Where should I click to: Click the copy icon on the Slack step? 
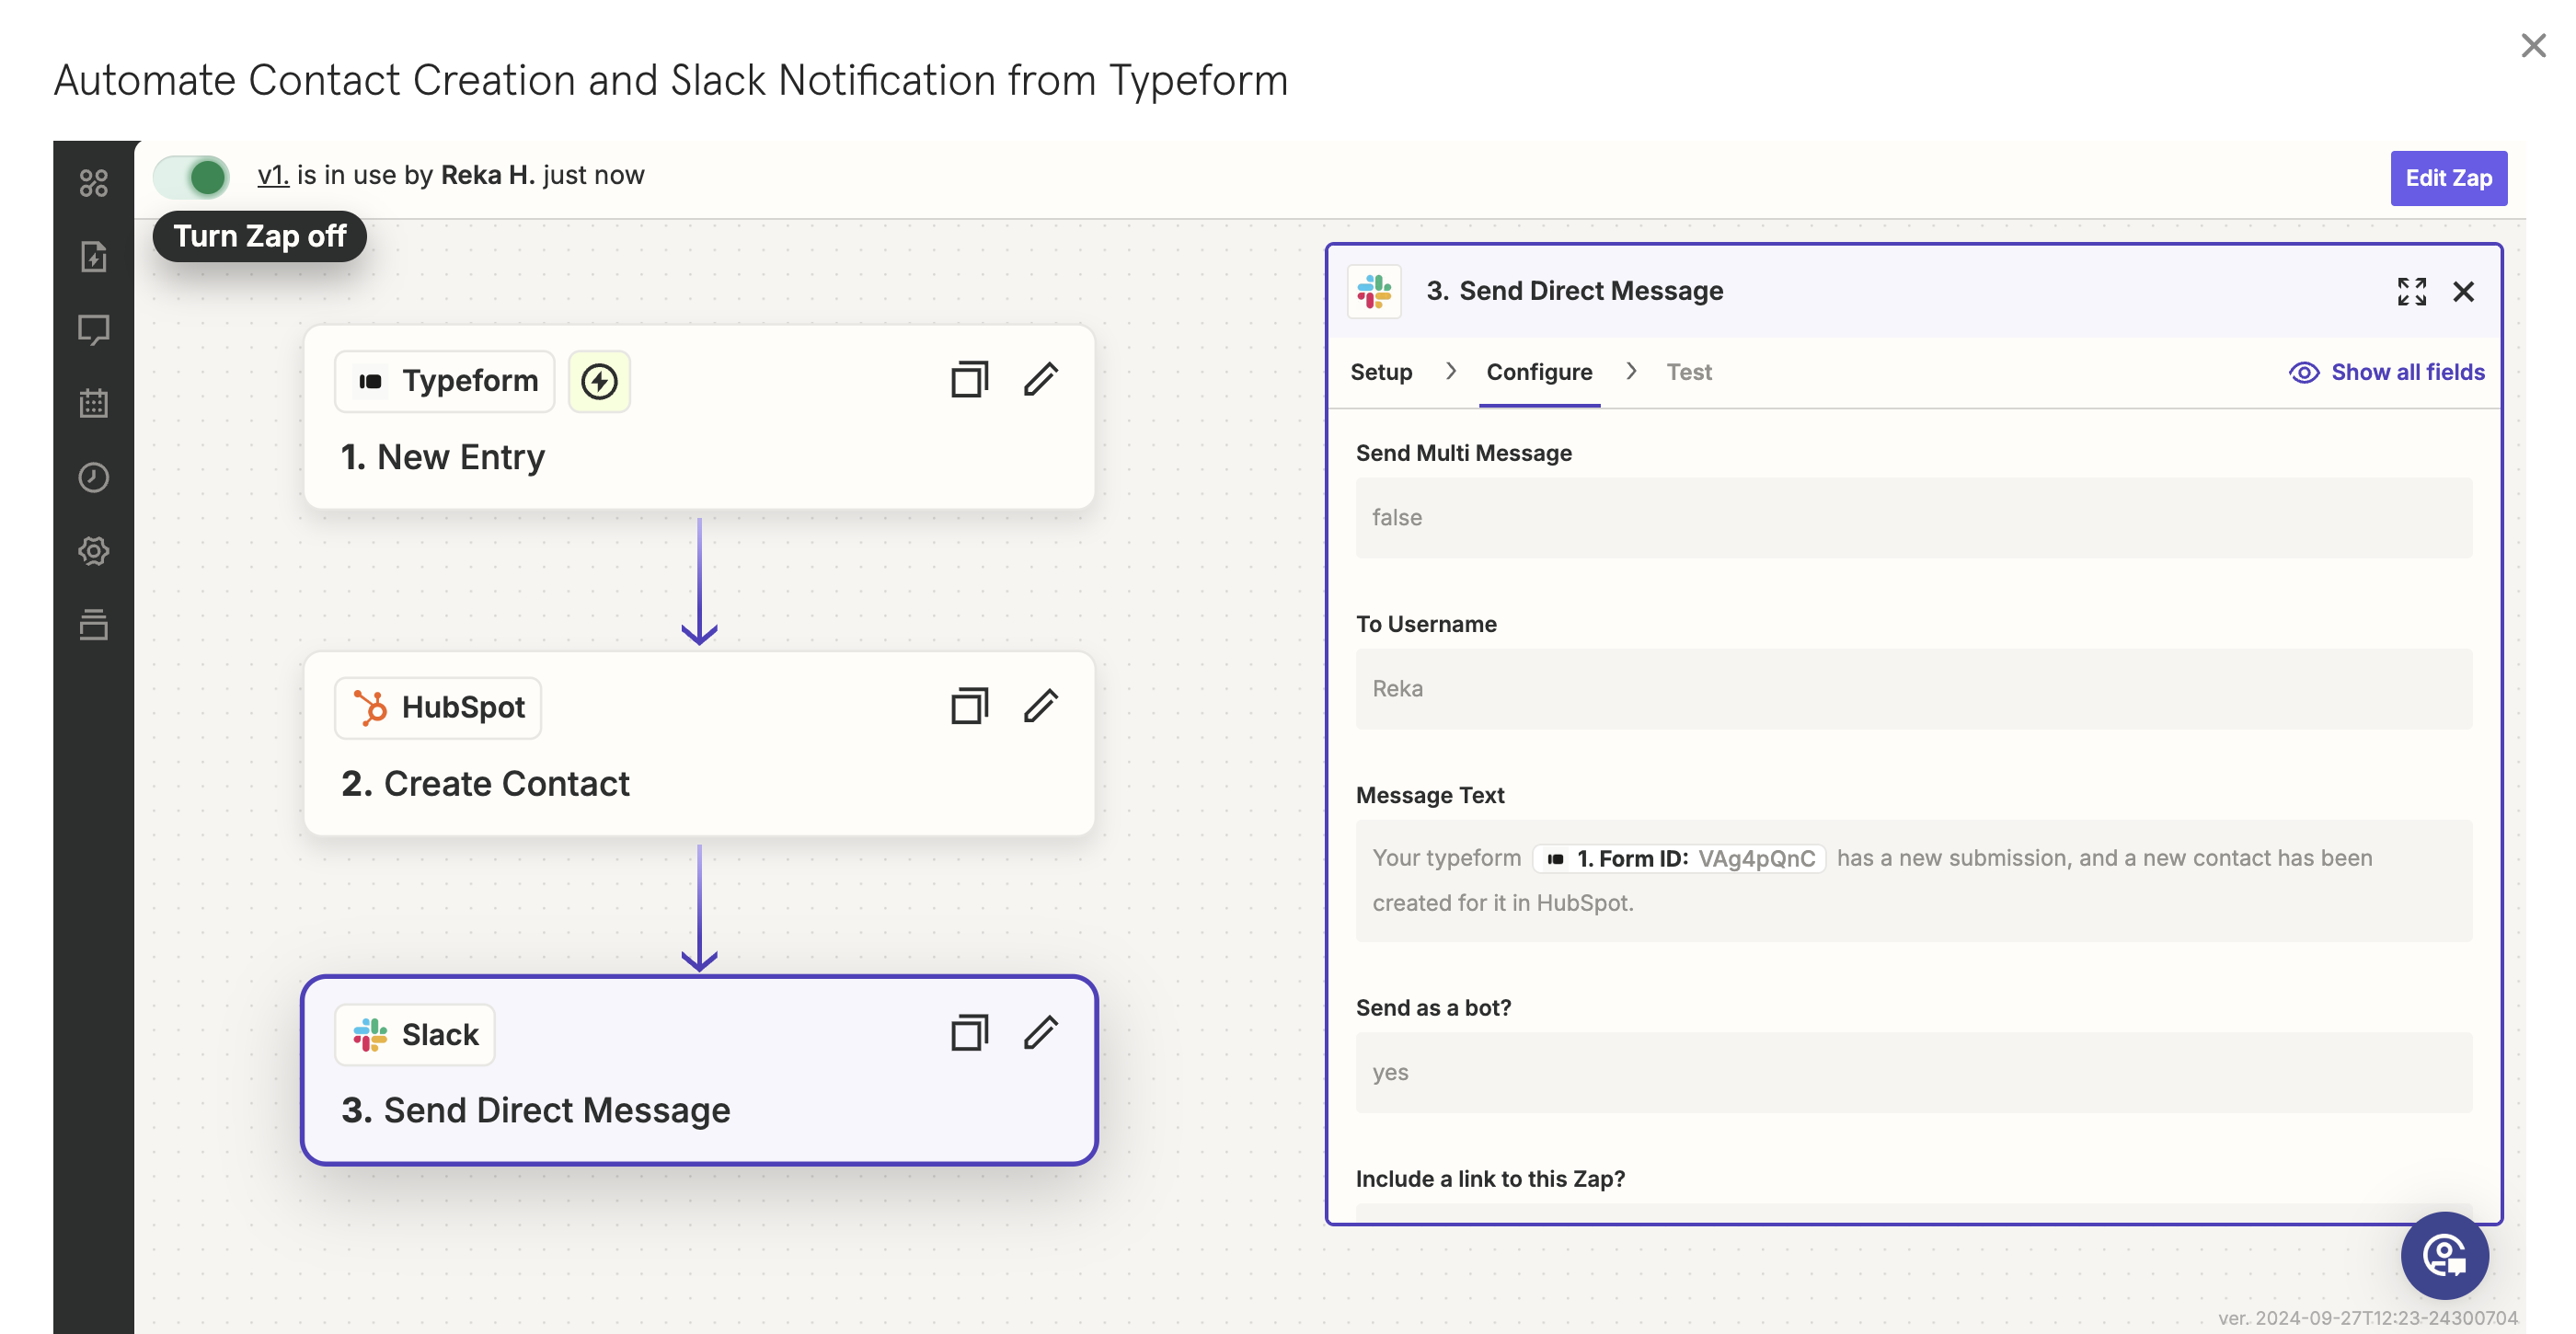[970, 1033]
